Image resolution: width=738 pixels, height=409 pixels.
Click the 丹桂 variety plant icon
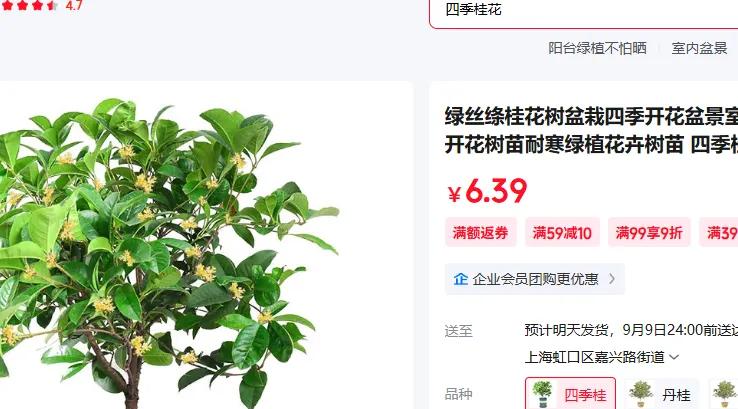click(641, 394)
